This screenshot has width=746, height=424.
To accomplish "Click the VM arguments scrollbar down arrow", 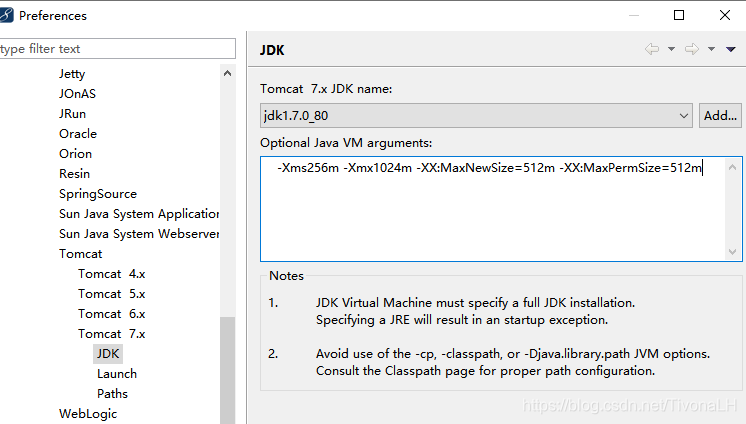I will [733, 252].
